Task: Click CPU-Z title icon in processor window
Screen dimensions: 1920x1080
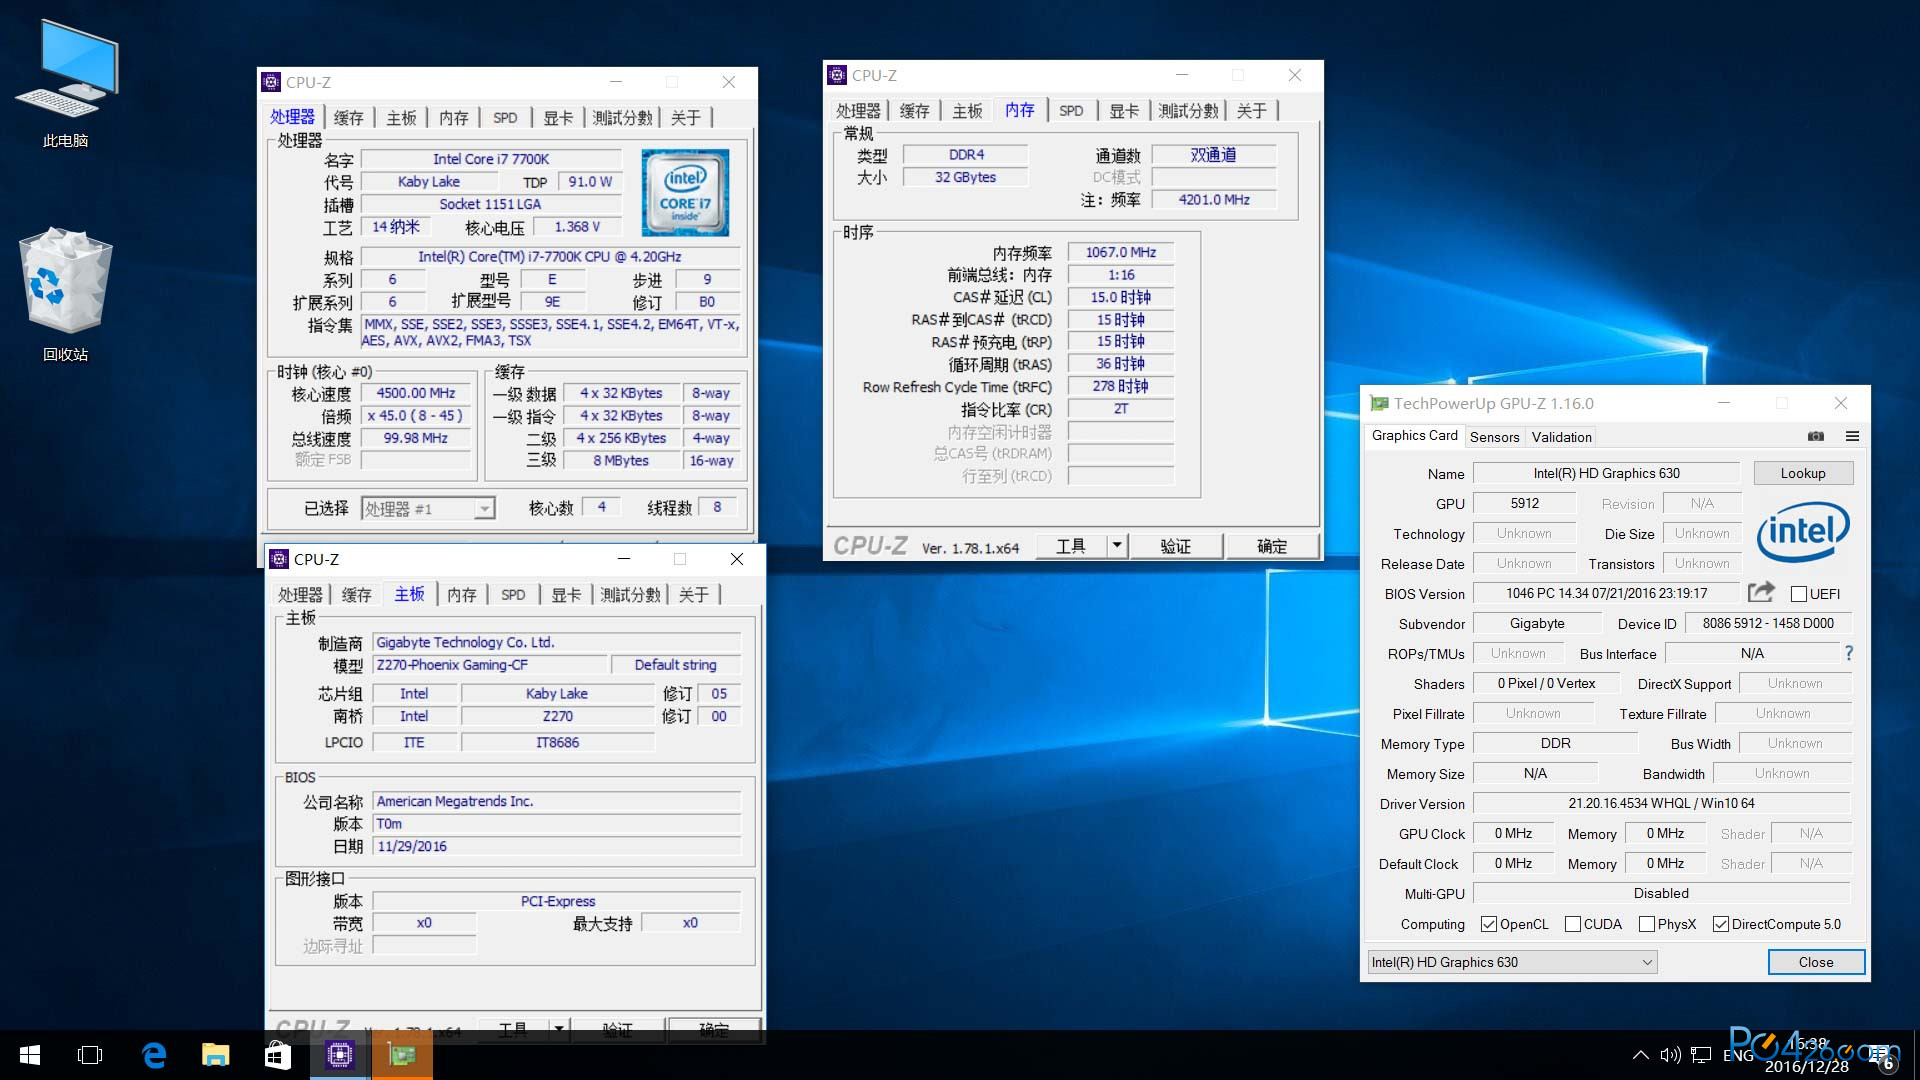Action: [x=271, y=82]
